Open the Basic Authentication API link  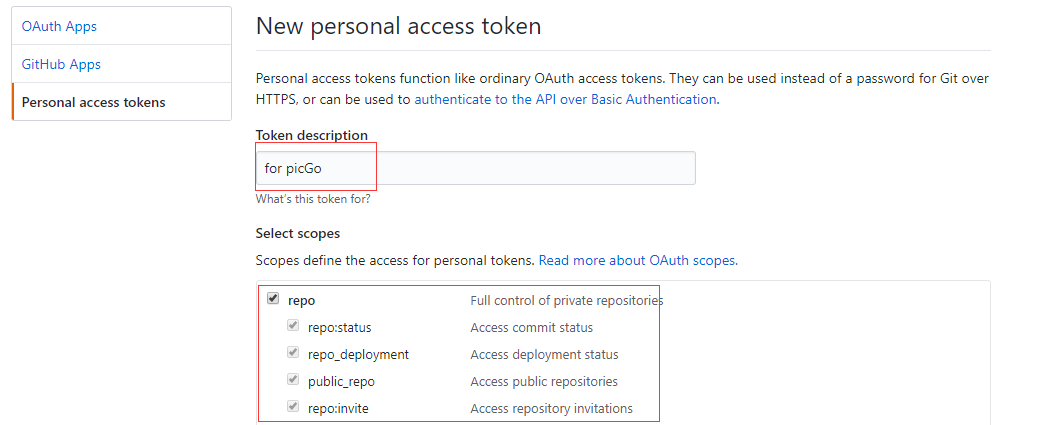point(565,99)
